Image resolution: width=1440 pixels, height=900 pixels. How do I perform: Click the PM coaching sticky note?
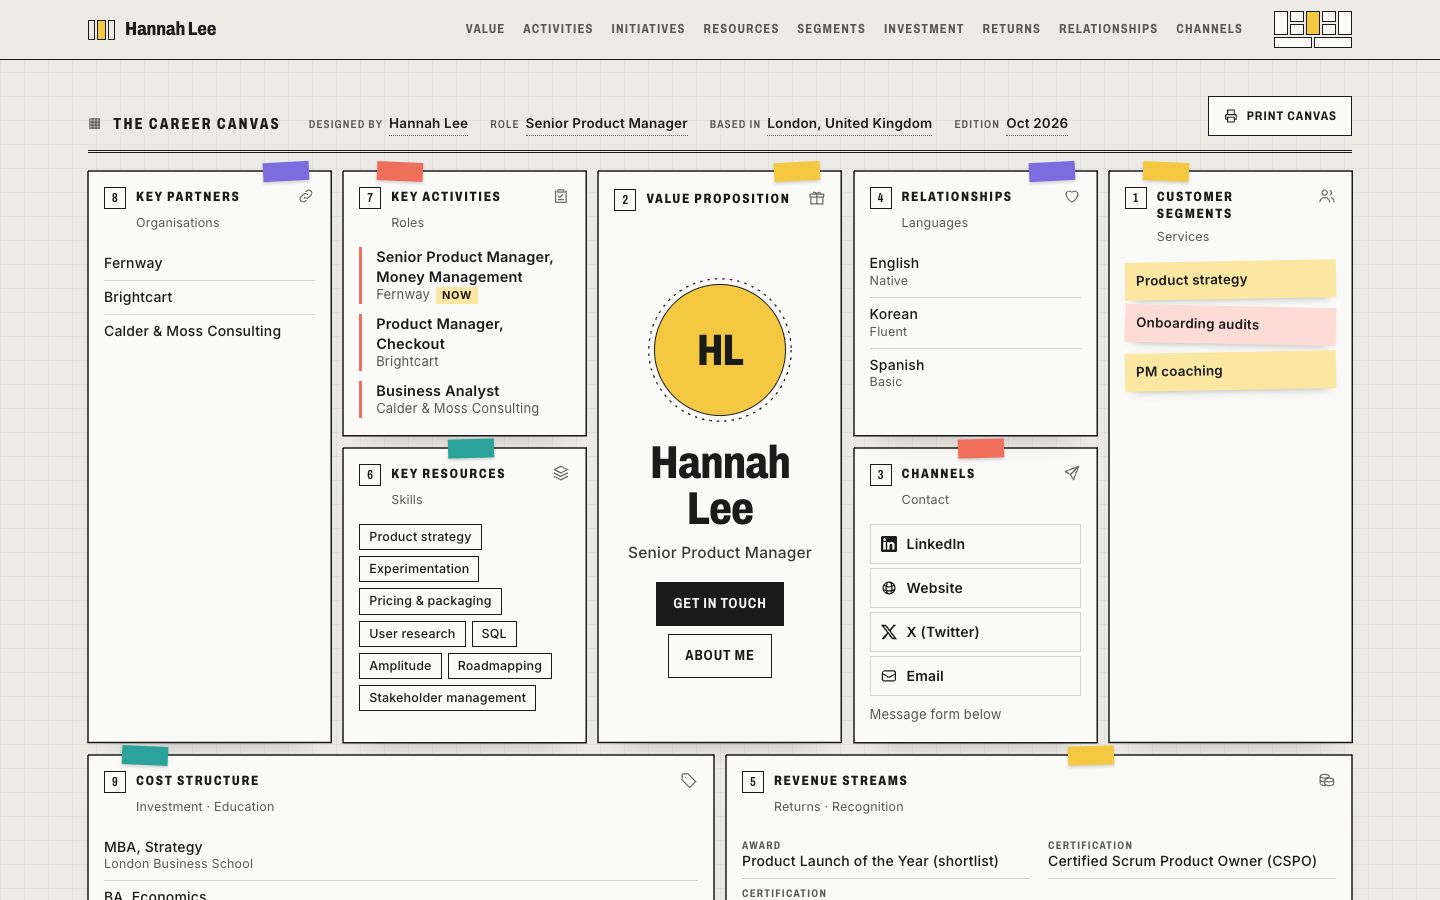pyautogui.click(x=1230, y=371)
